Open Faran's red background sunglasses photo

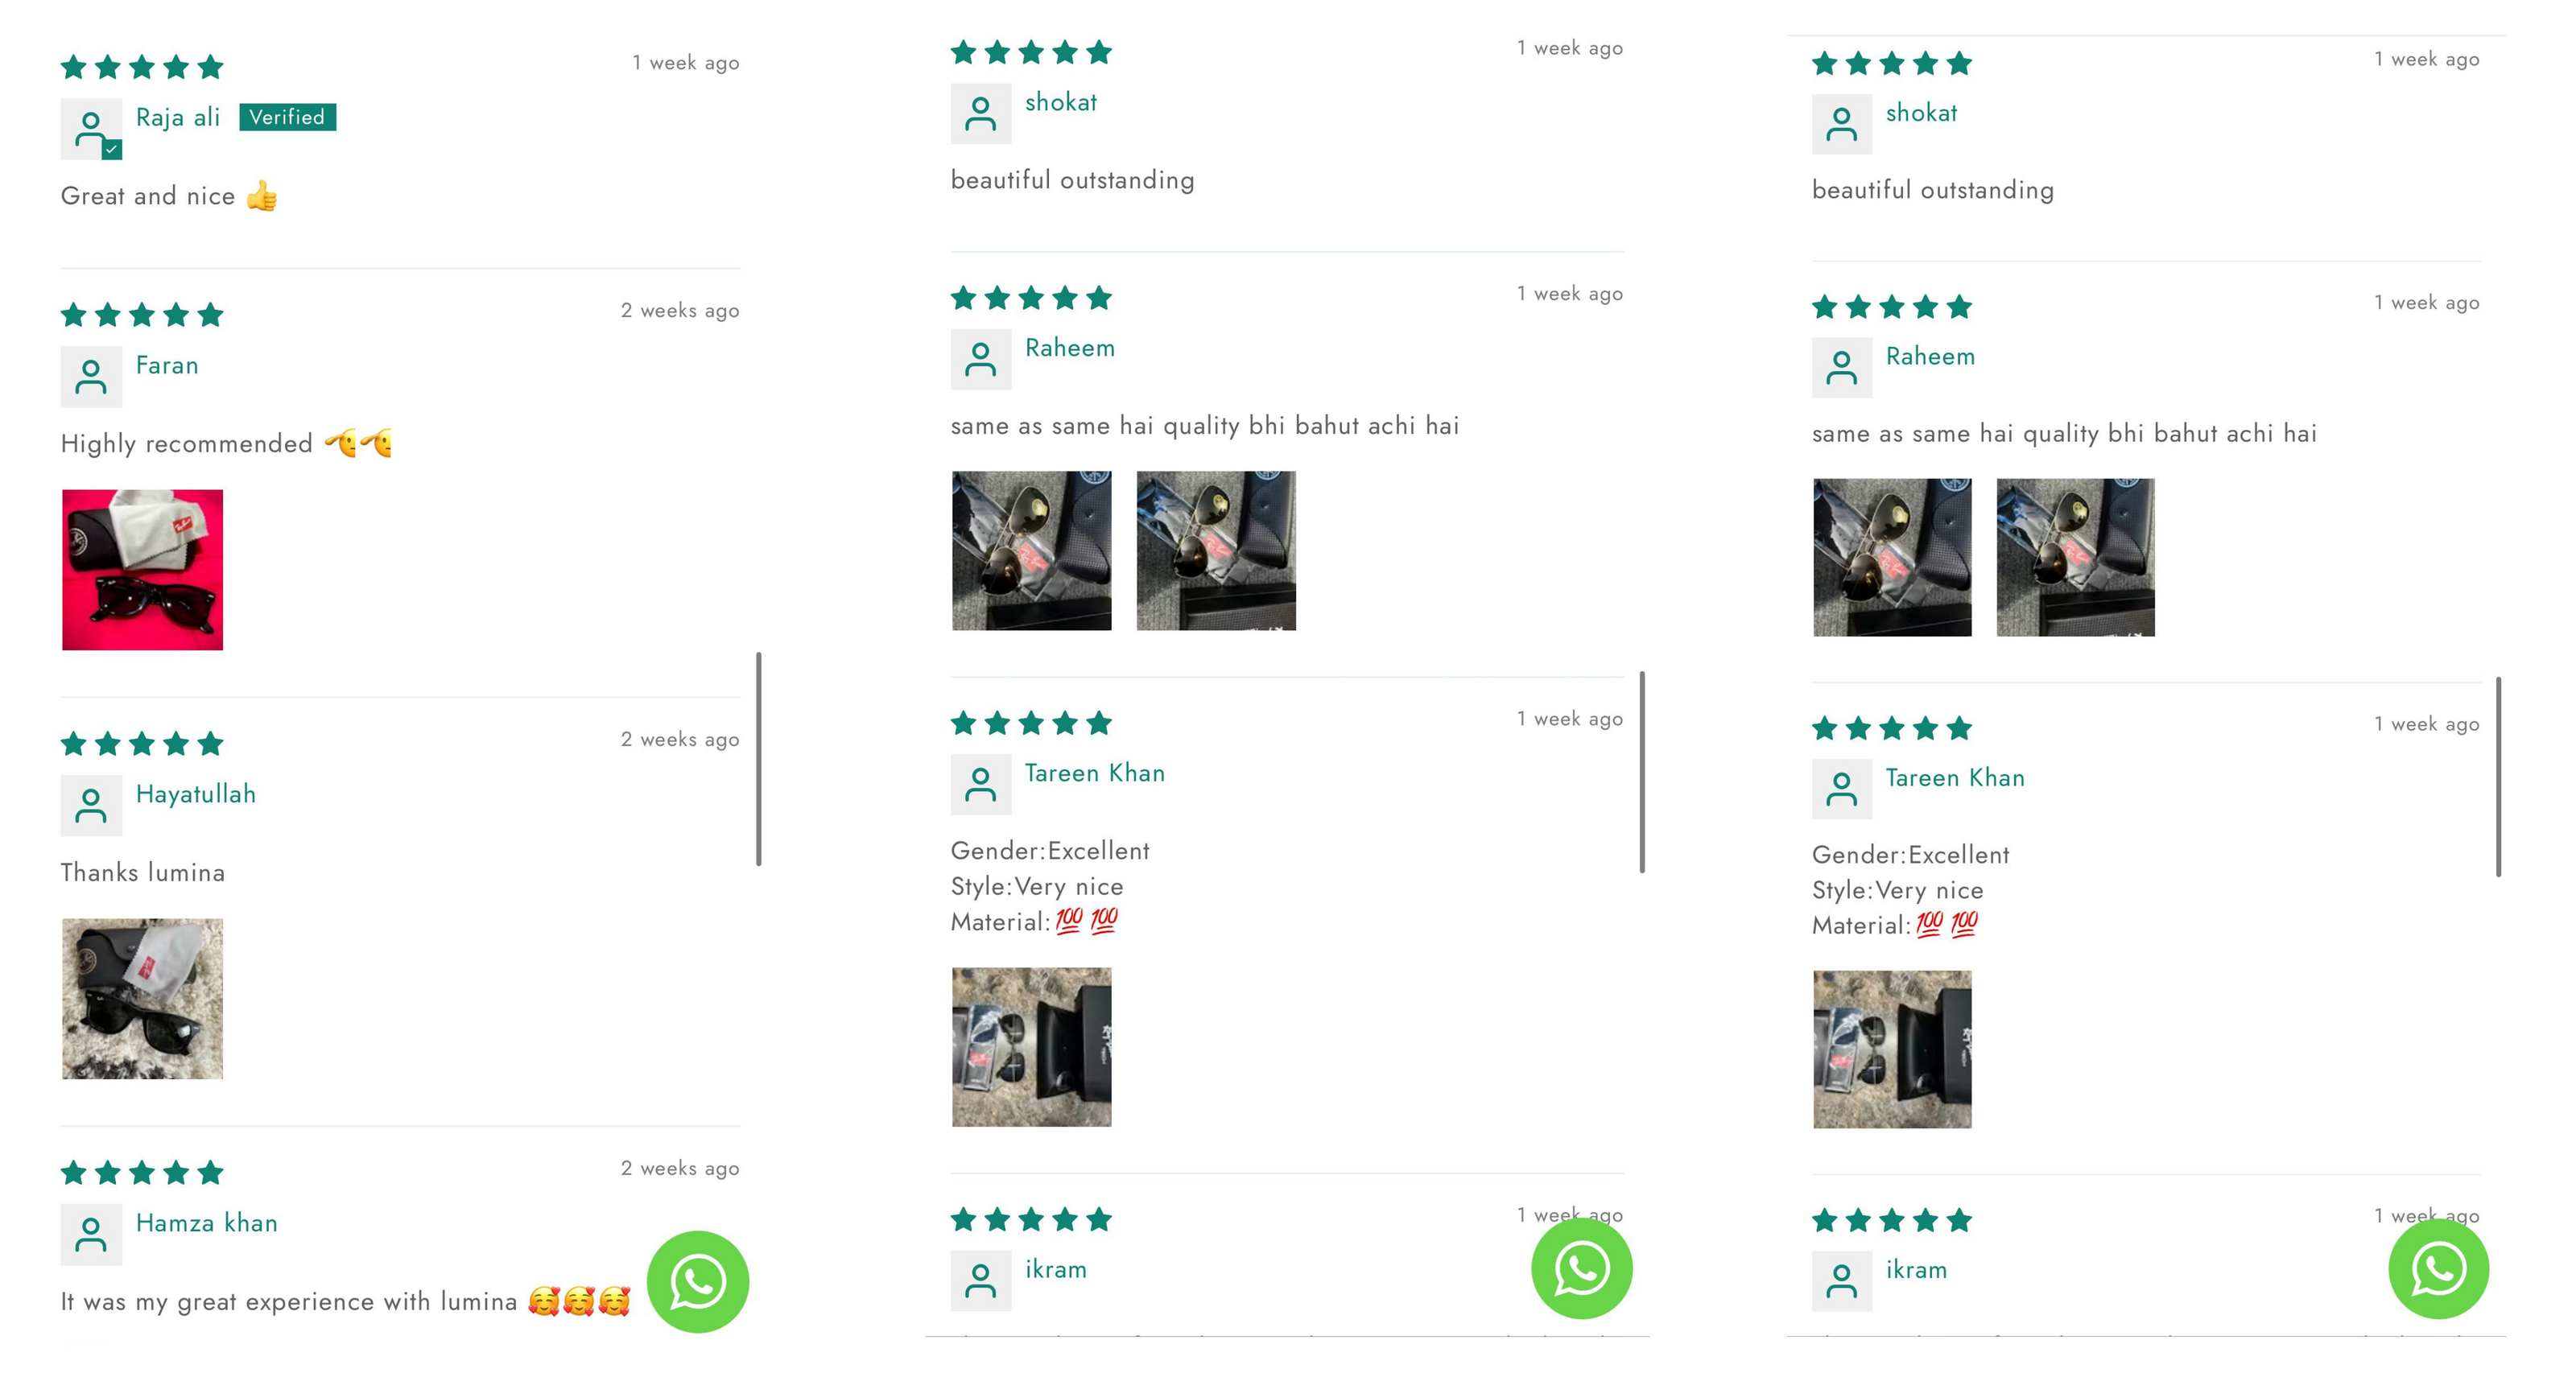click(142, 570)
